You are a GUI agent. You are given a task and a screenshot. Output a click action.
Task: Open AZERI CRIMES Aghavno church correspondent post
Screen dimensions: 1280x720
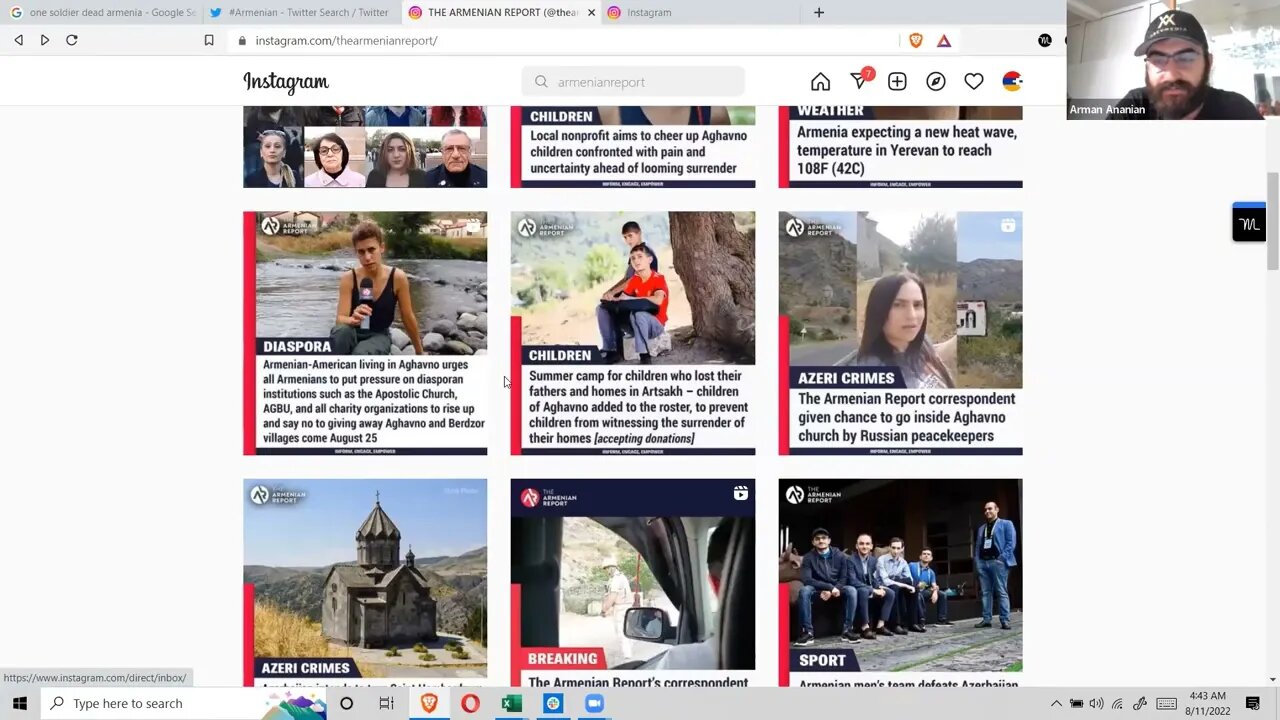click(900, 333)
